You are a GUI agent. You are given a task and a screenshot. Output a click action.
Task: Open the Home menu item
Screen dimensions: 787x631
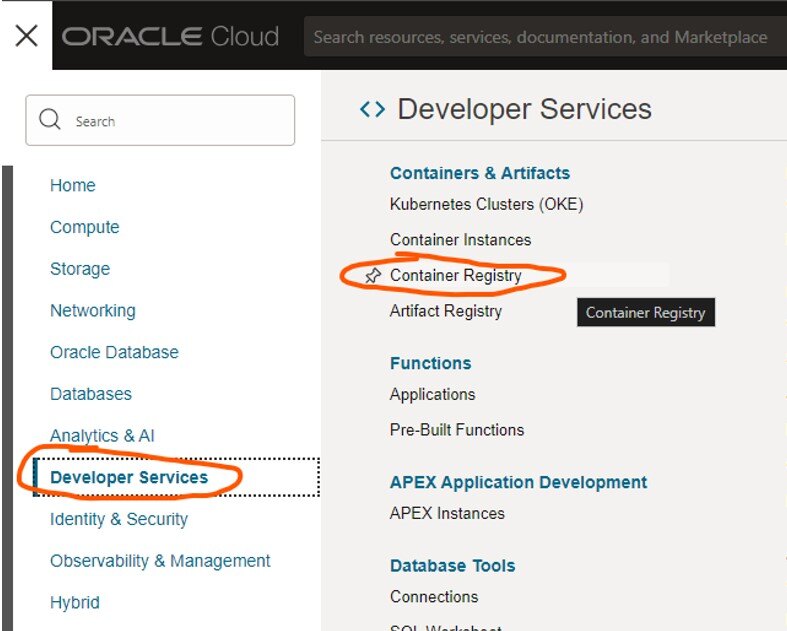(73, 185)
